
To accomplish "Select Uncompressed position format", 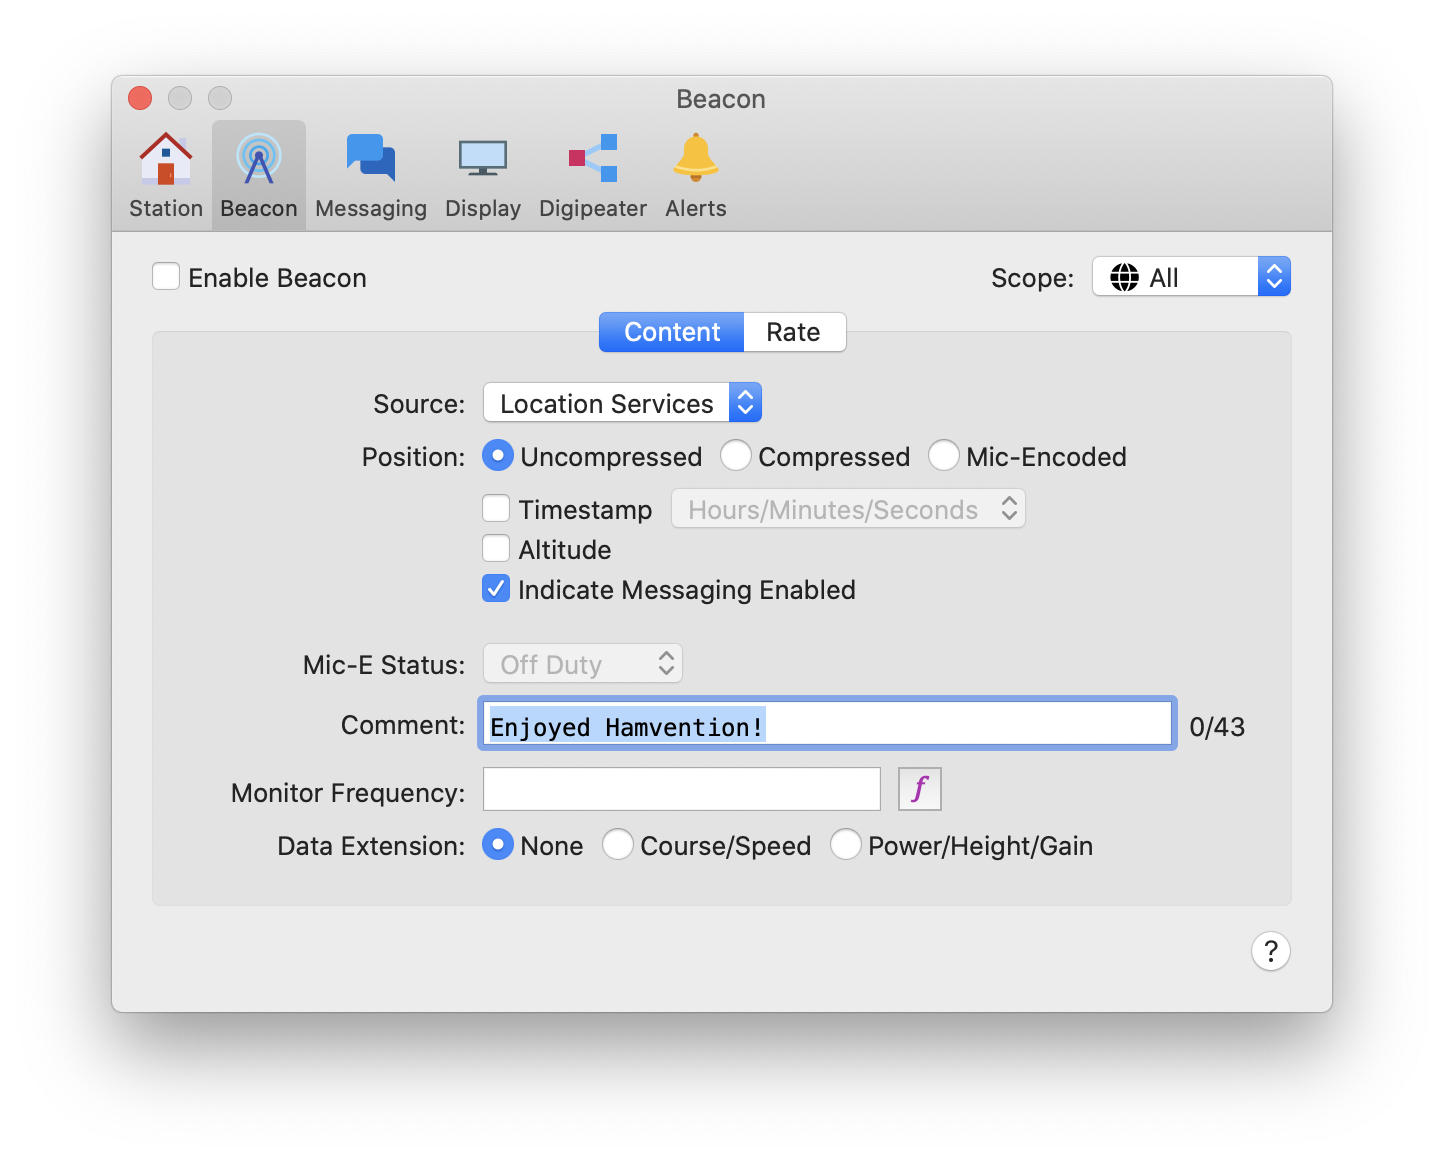I will [x=498, y=456].
